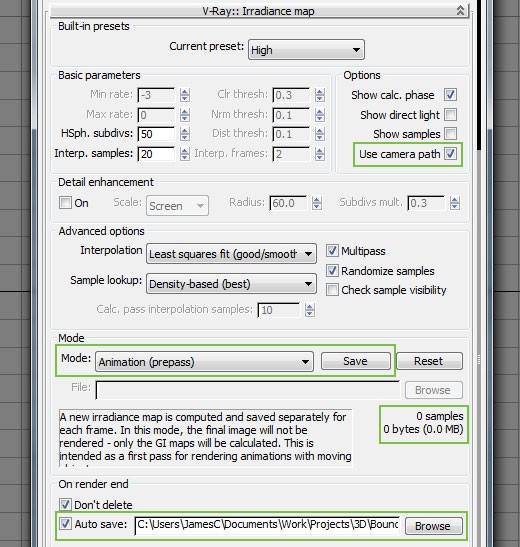520x547 pixels.
Task: Click the Mode File path field
Action: (248, 390)
